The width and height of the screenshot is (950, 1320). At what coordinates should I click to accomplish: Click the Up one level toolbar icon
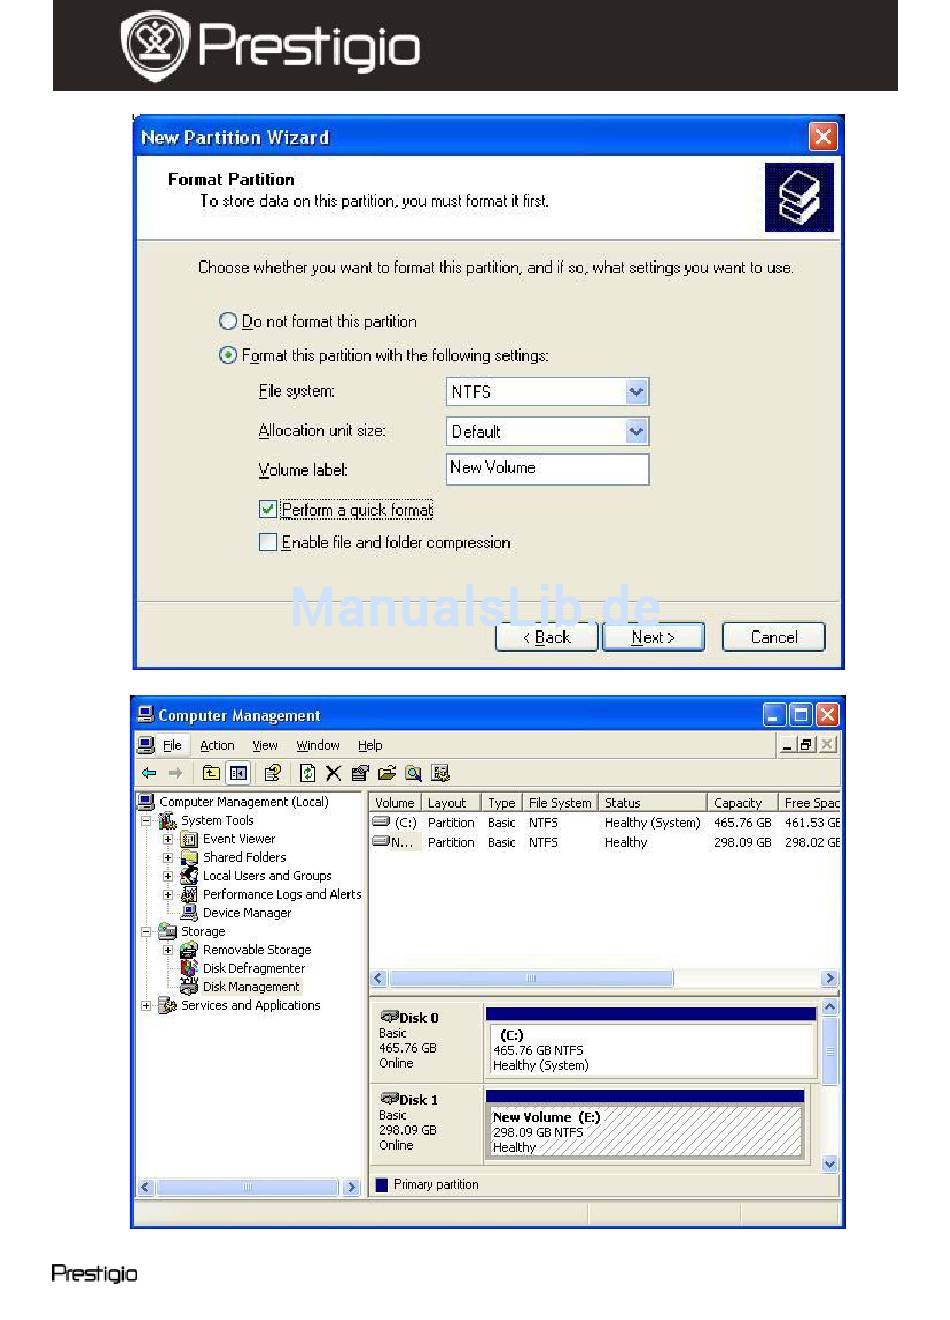pyautogui.click(x=211, y=773)
